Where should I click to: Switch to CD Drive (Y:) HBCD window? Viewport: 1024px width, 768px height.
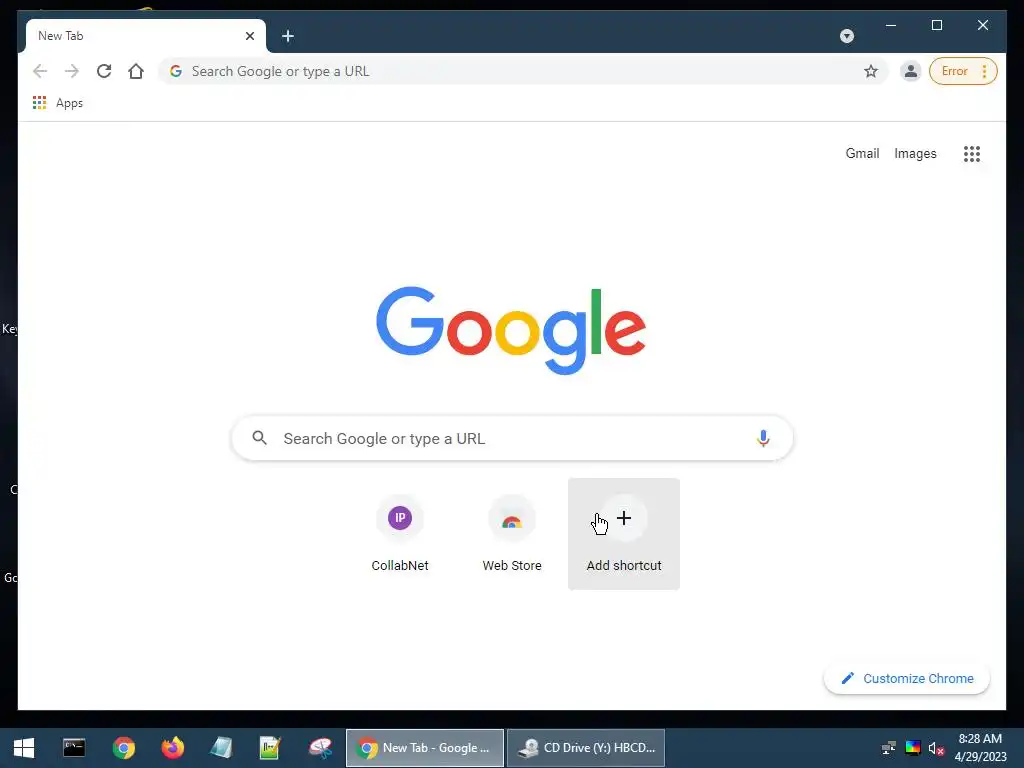pos(586,748)
